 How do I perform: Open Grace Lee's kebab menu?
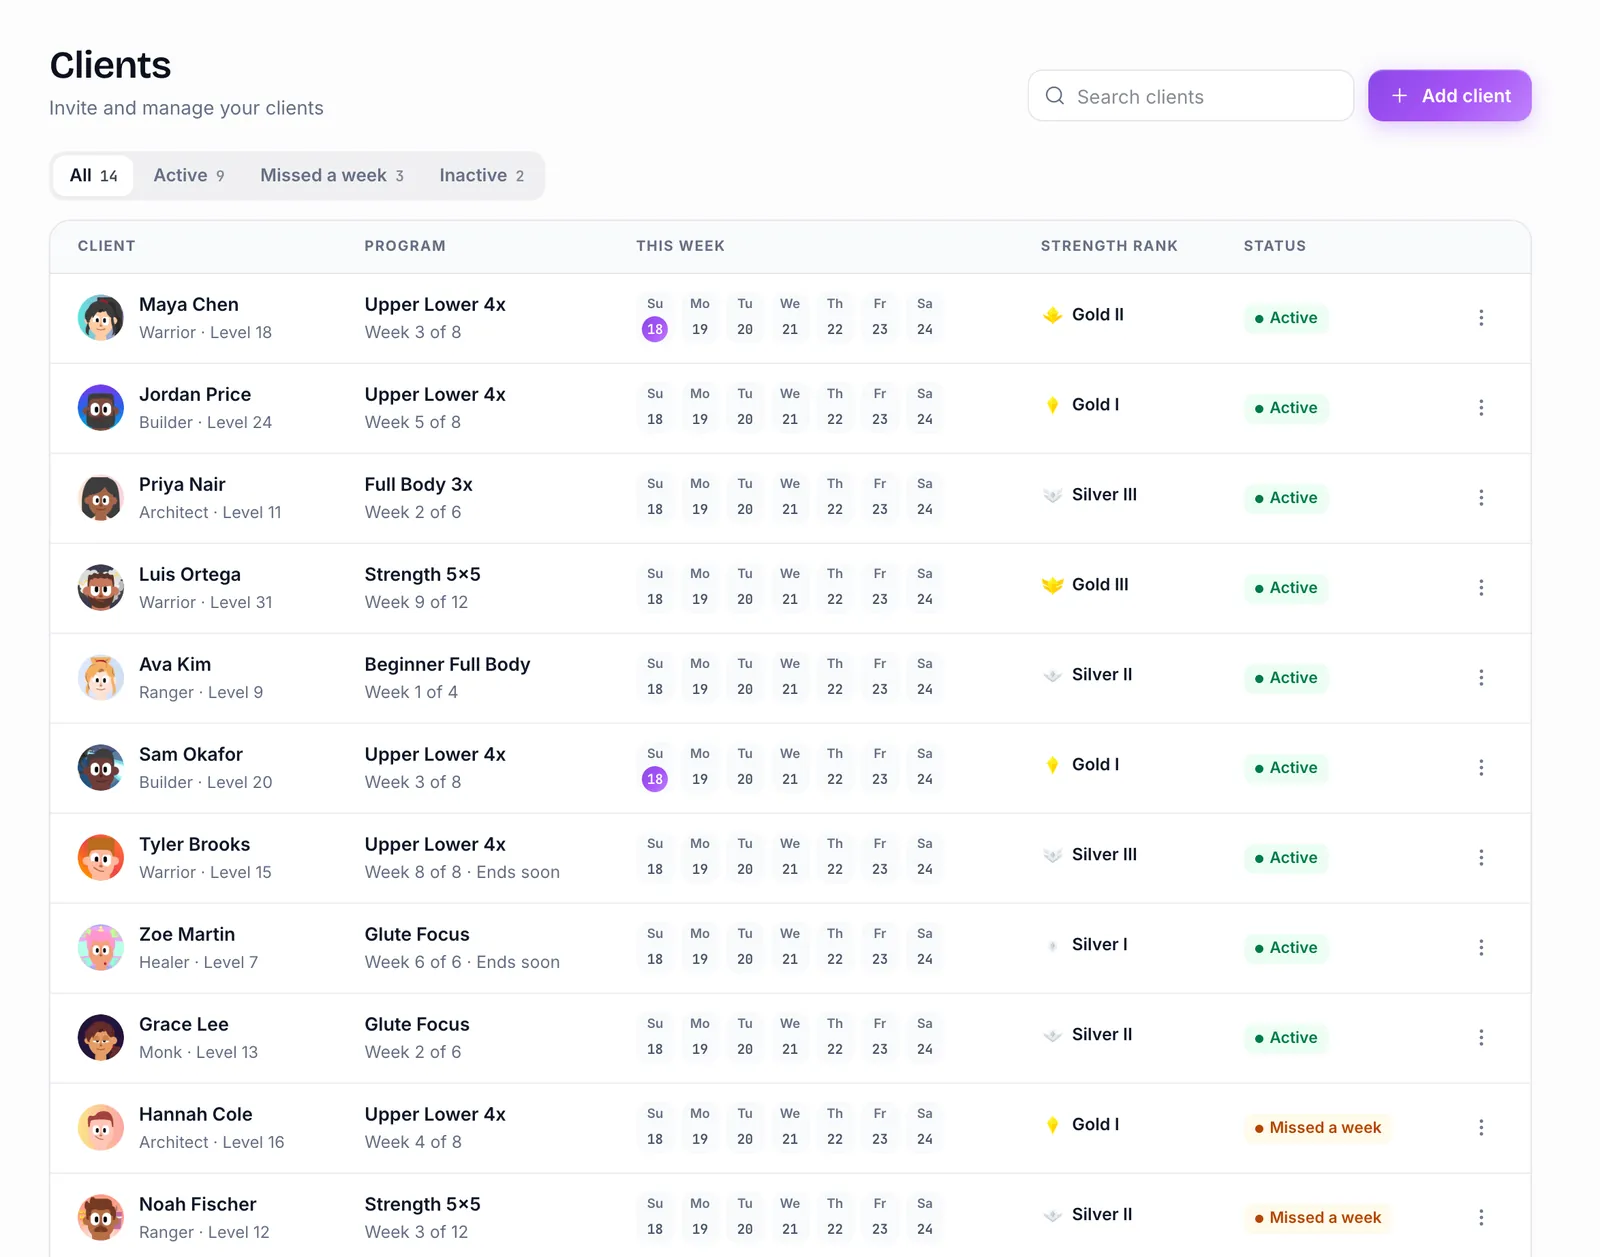click(1481, 1038)
